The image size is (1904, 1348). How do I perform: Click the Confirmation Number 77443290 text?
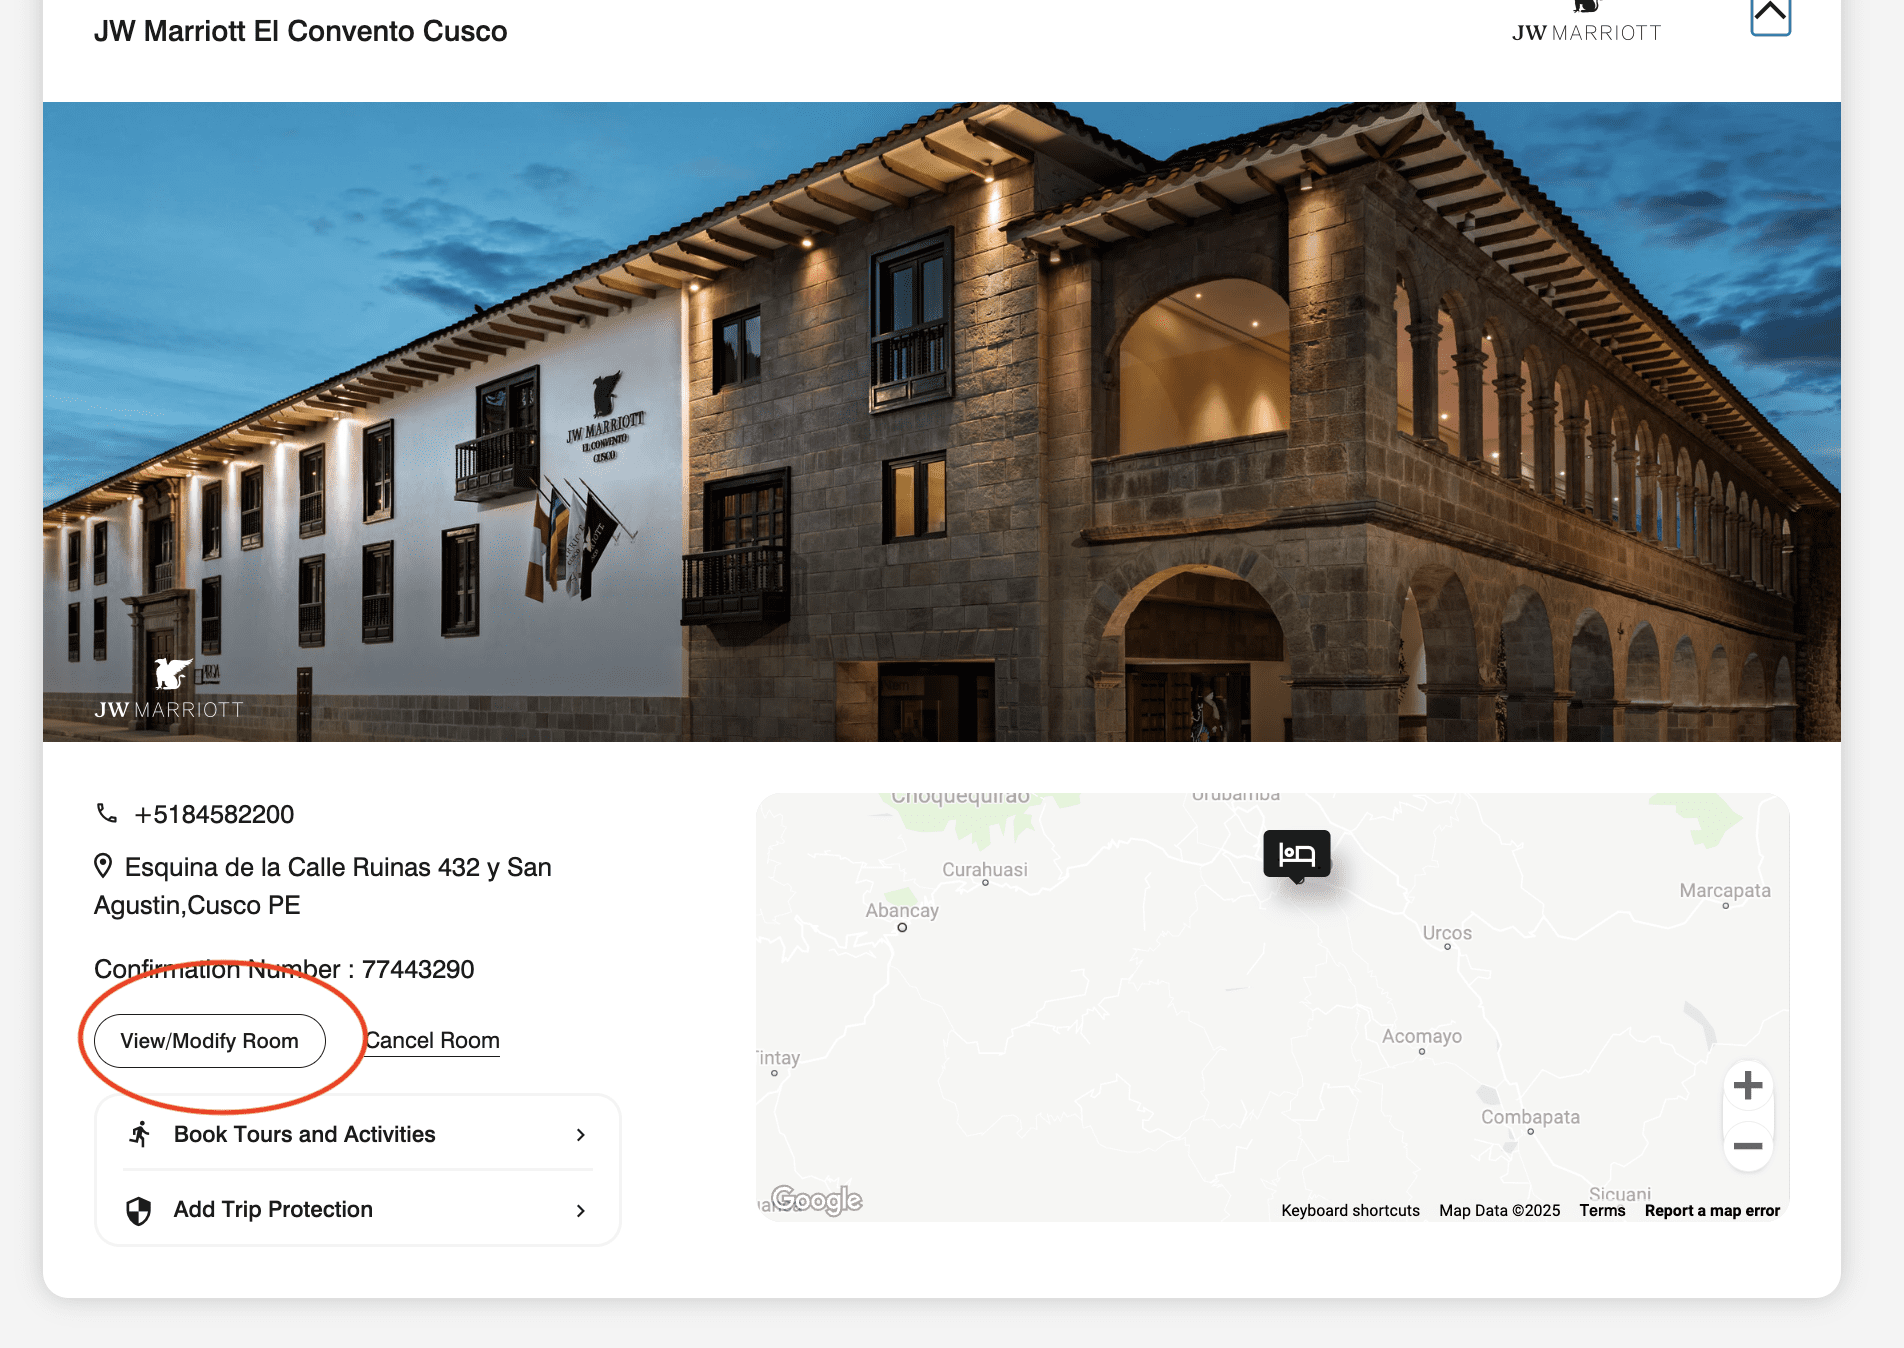(x=284, y=969)
